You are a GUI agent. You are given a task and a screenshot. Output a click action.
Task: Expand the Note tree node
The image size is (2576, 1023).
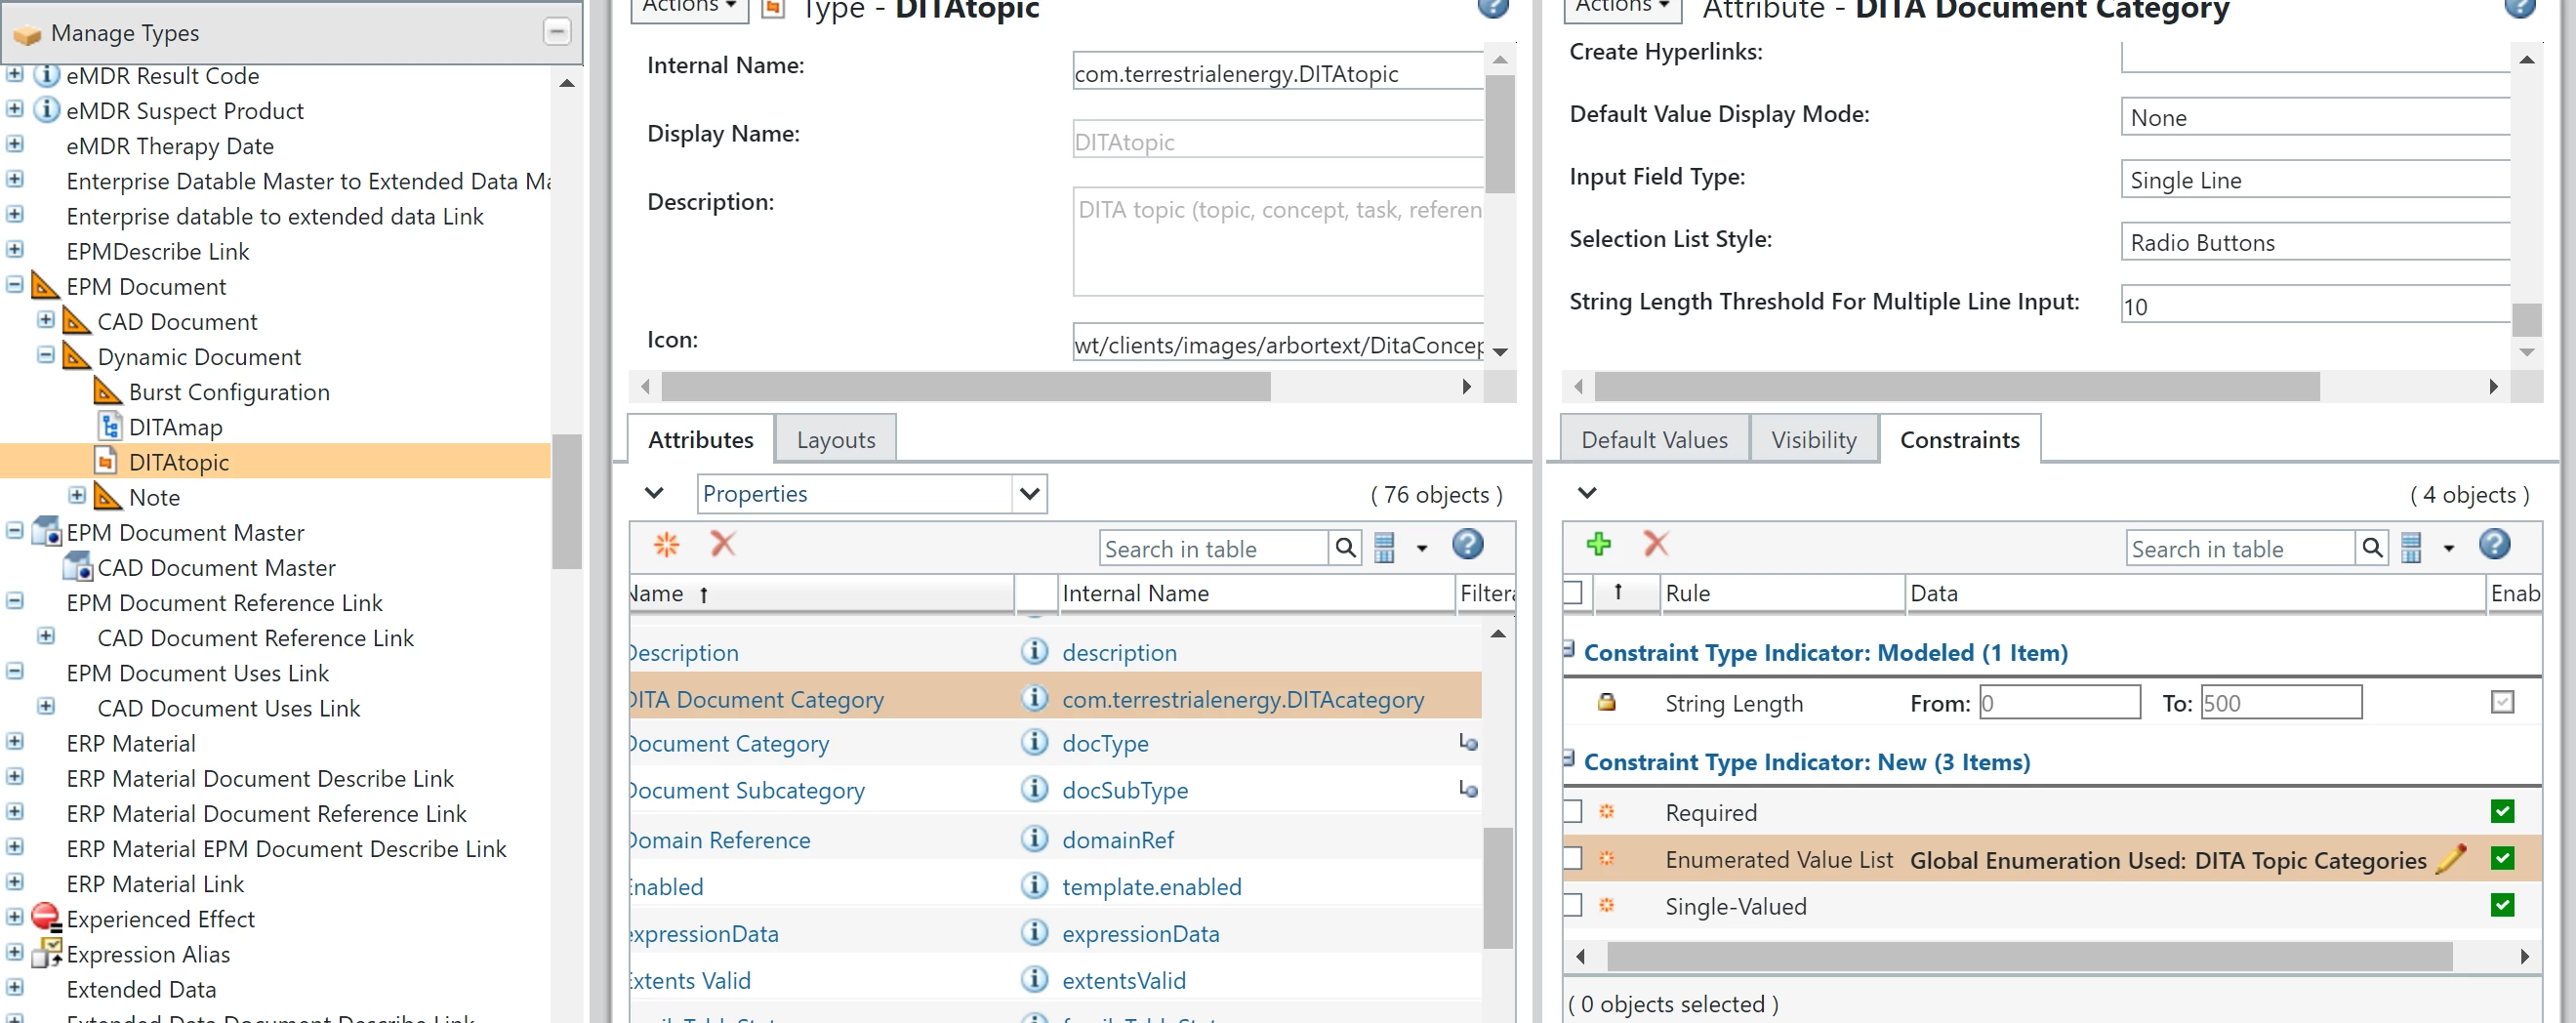pos(76,495)
